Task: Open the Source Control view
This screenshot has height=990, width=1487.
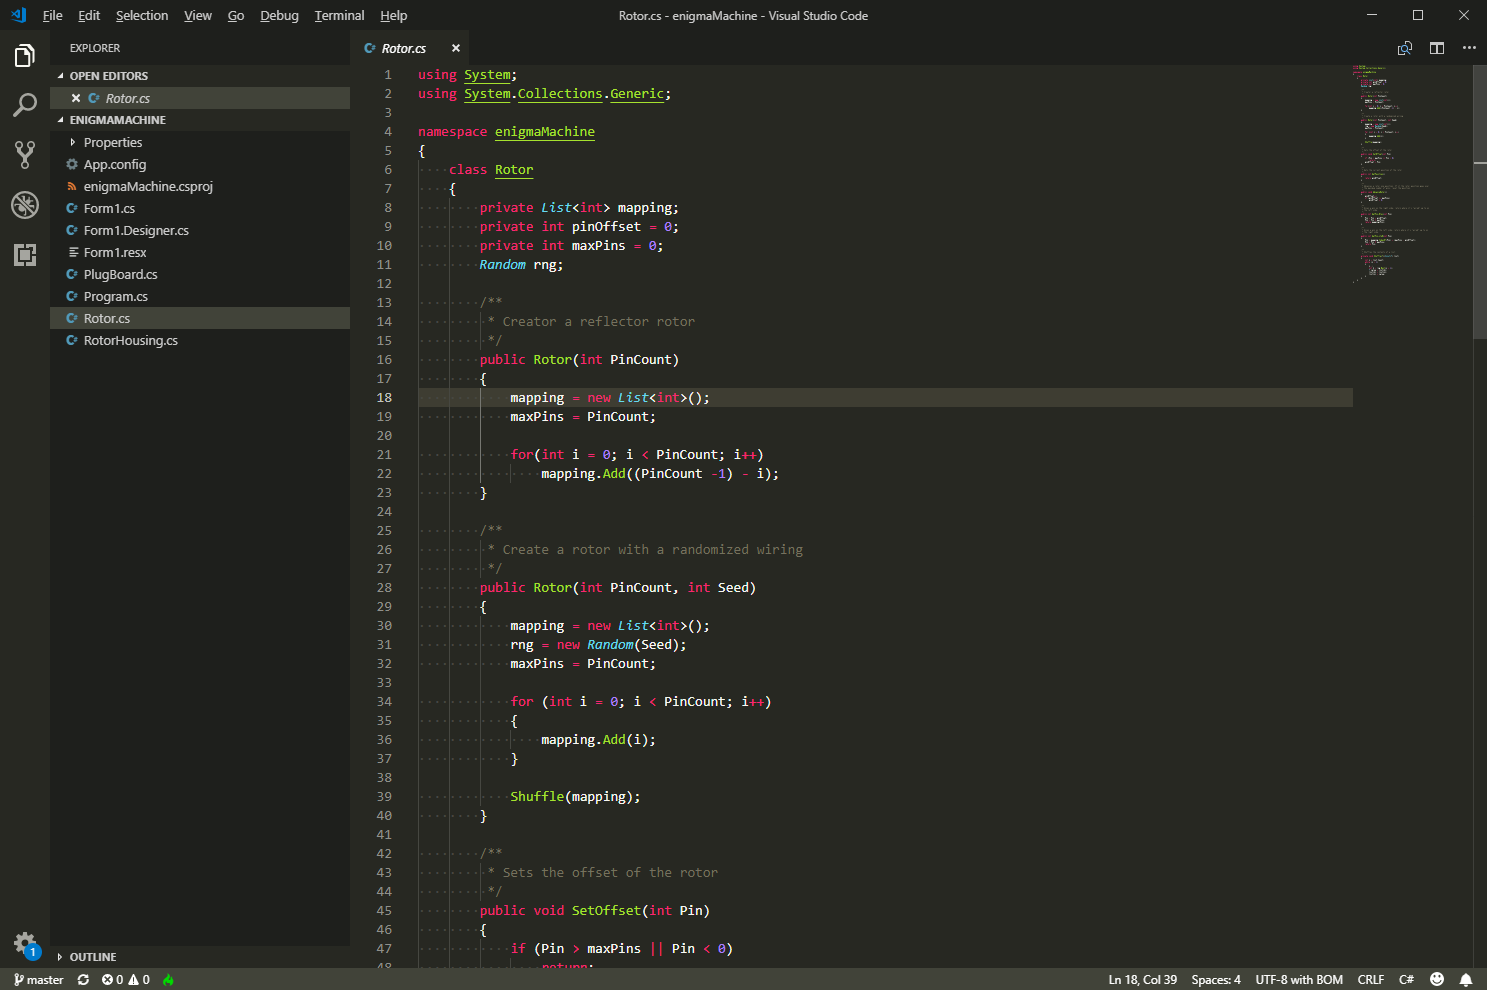Action: pos(25,154)
